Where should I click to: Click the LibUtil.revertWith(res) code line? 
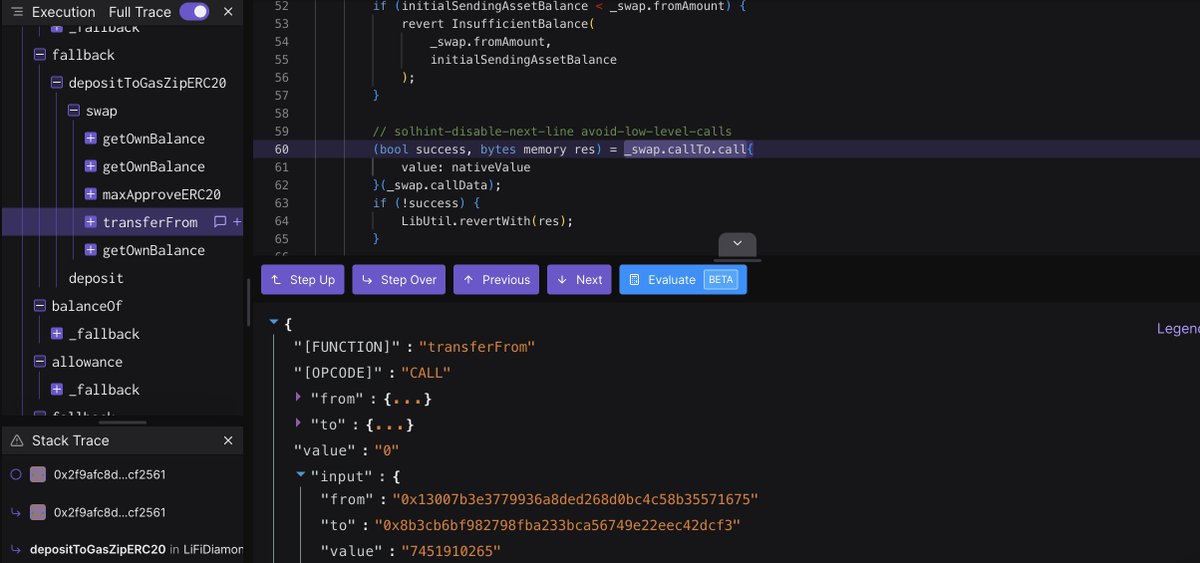pyautogui.click(x=487, y=221)
